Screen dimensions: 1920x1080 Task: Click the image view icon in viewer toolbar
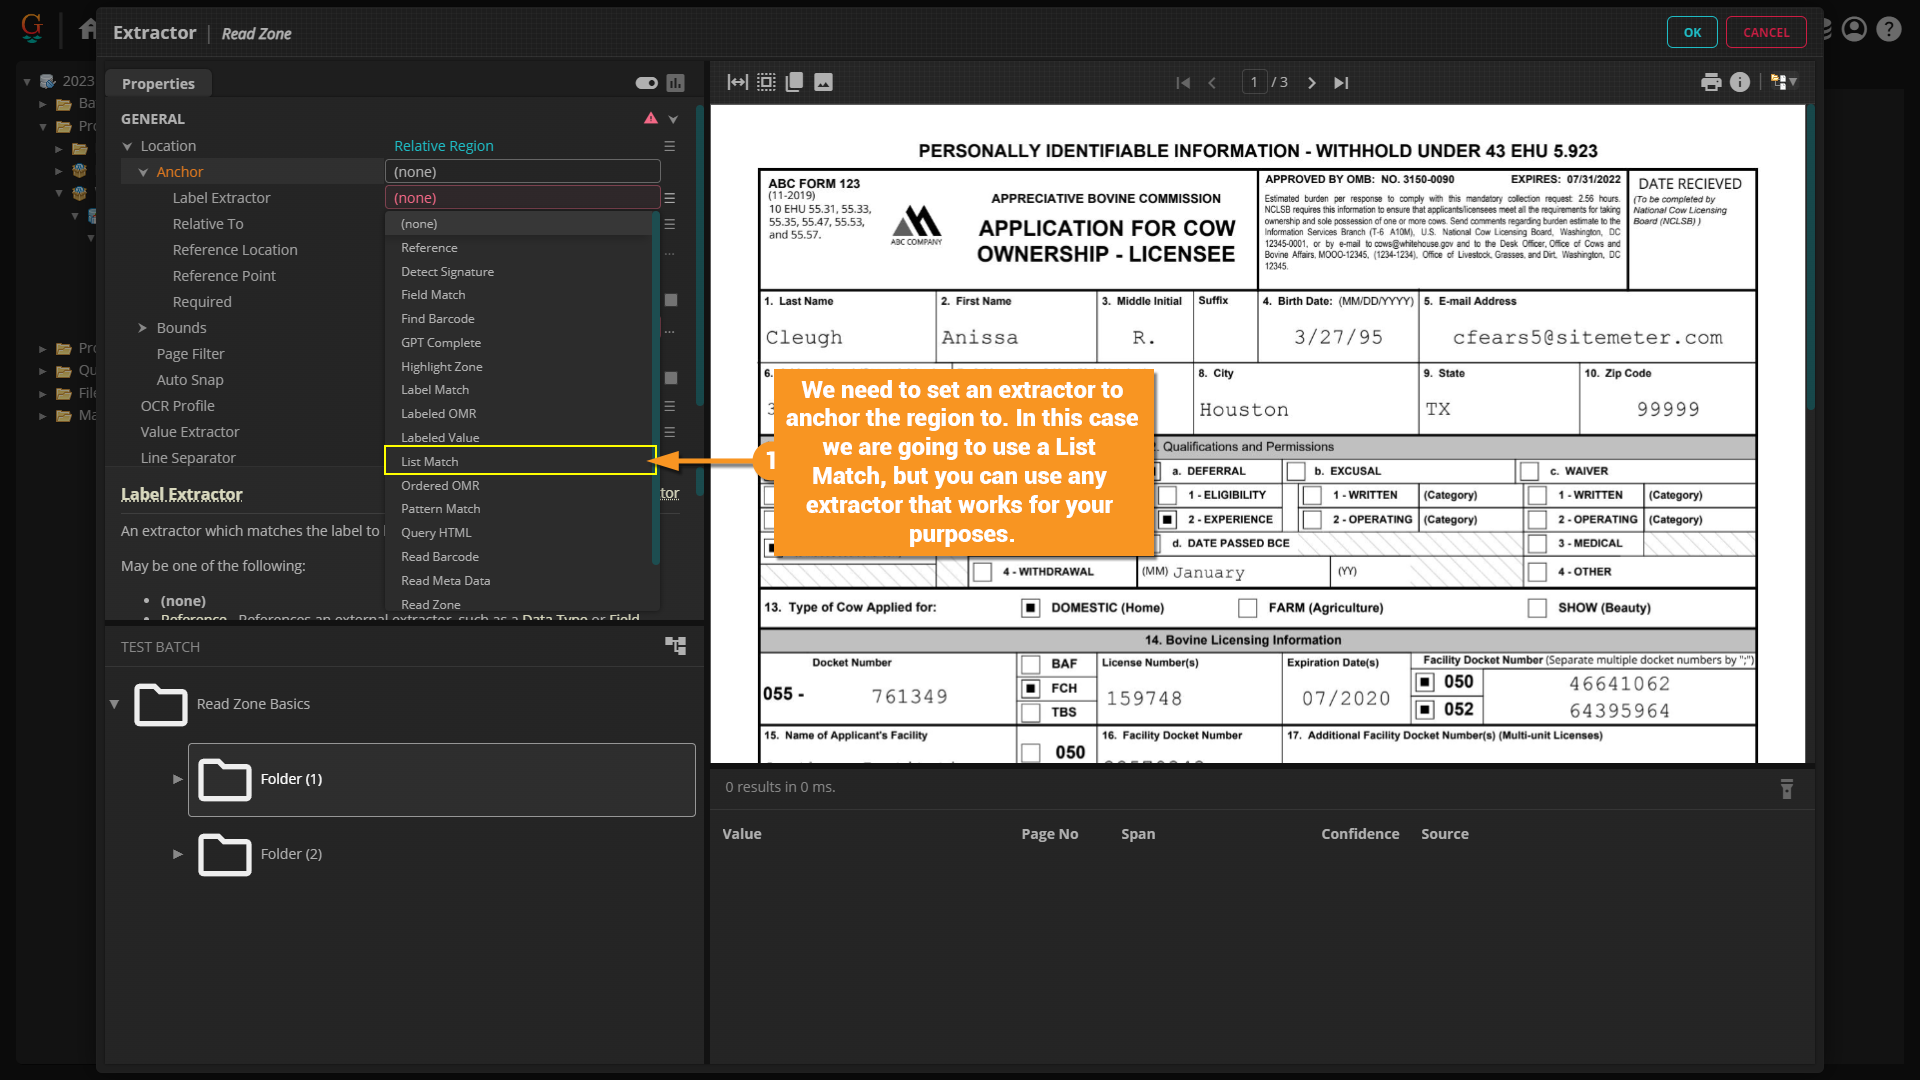click(823, 82)
